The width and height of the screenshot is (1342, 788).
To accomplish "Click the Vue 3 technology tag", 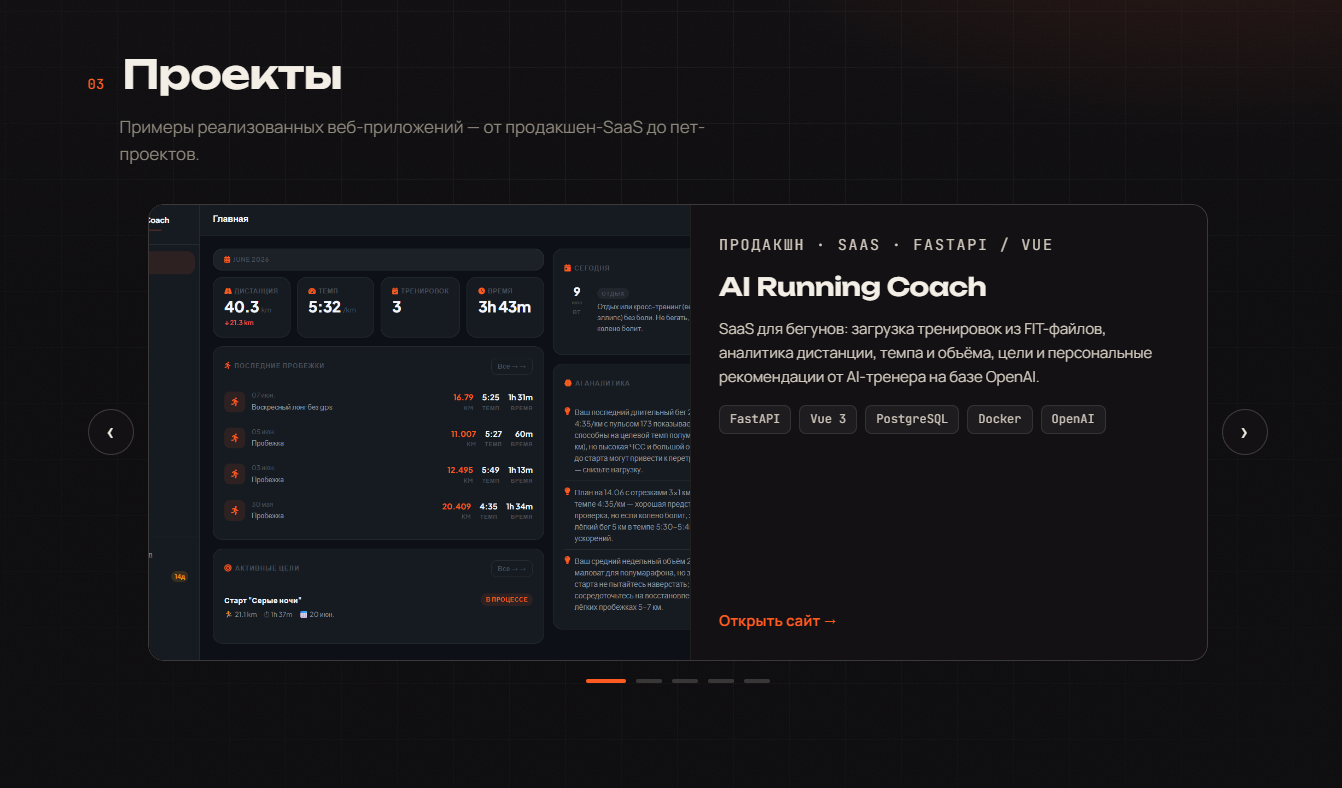I will coord(828,419).
